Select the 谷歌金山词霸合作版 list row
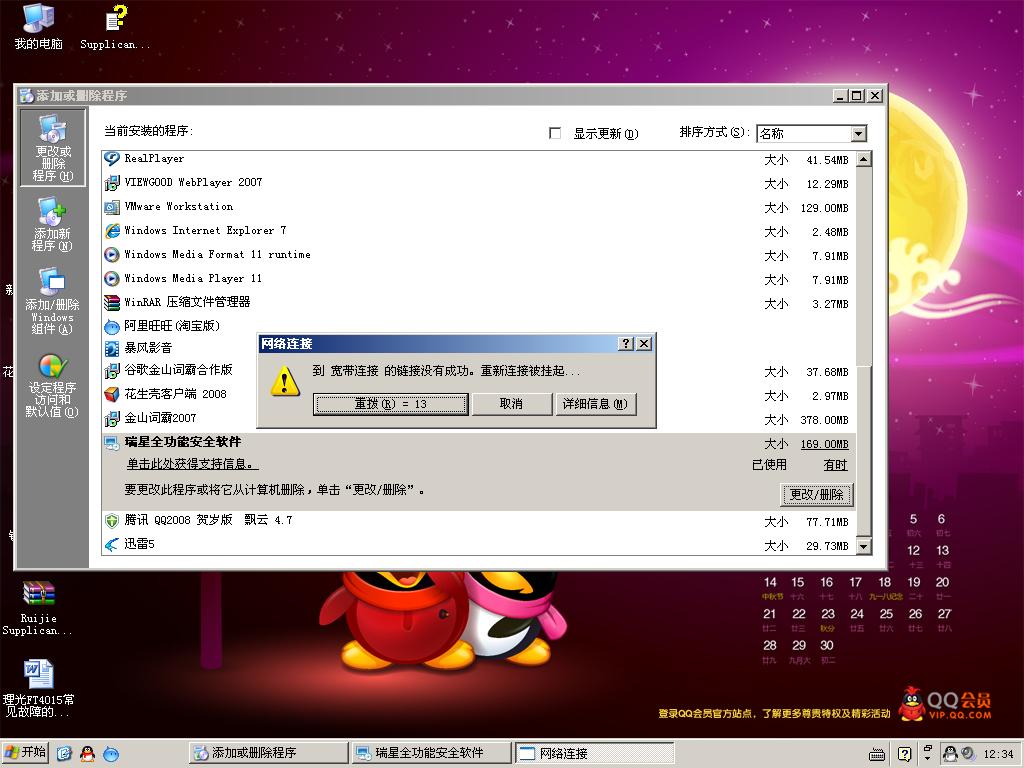The height and width of the screenshot is (768, 1024). [x=478, y=371]
